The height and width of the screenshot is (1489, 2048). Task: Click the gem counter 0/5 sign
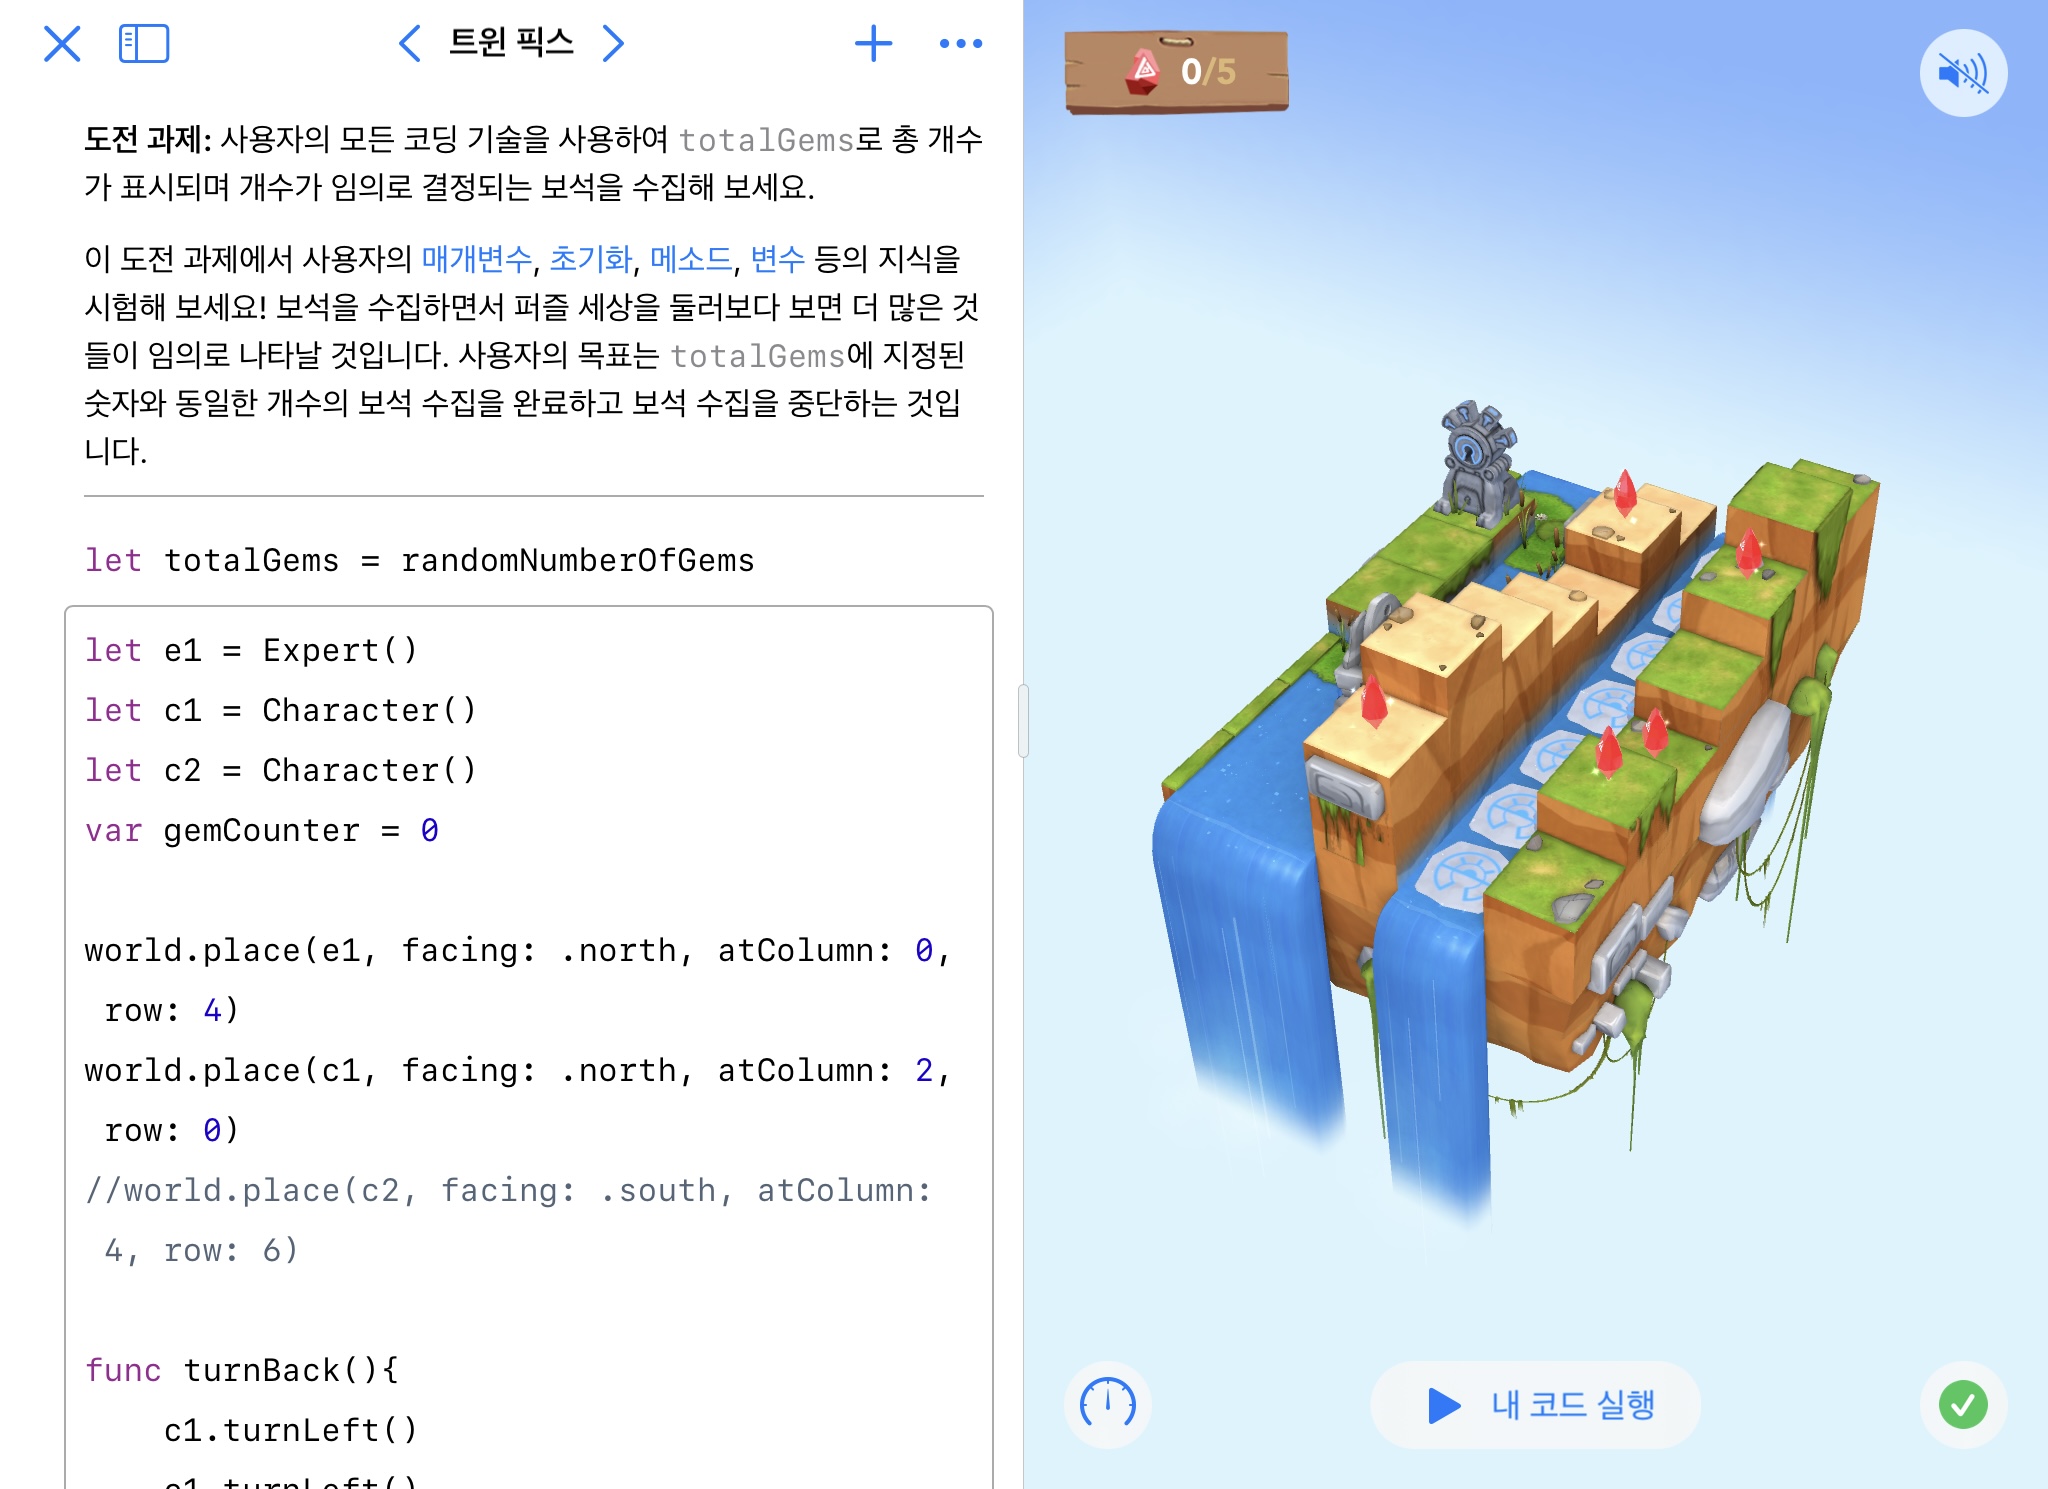coord(1177,72)
